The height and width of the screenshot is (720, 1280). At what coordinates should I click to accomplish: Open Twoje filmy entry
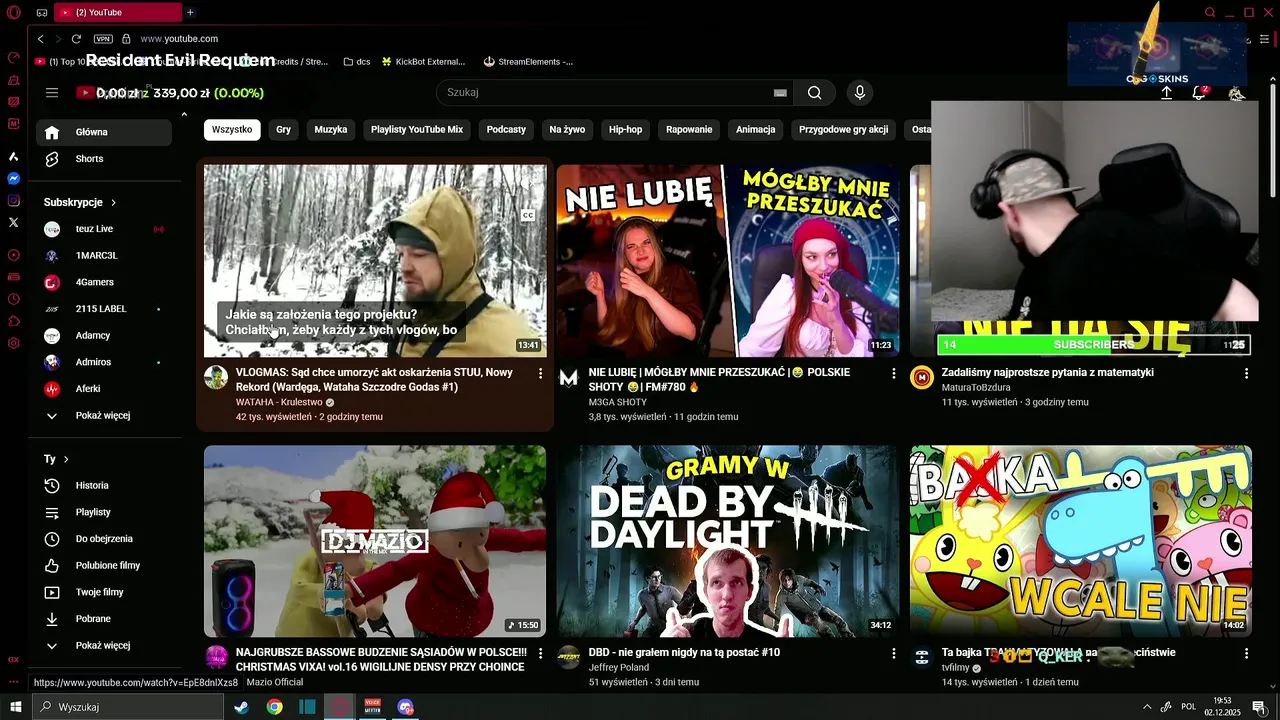pos(104,592)
